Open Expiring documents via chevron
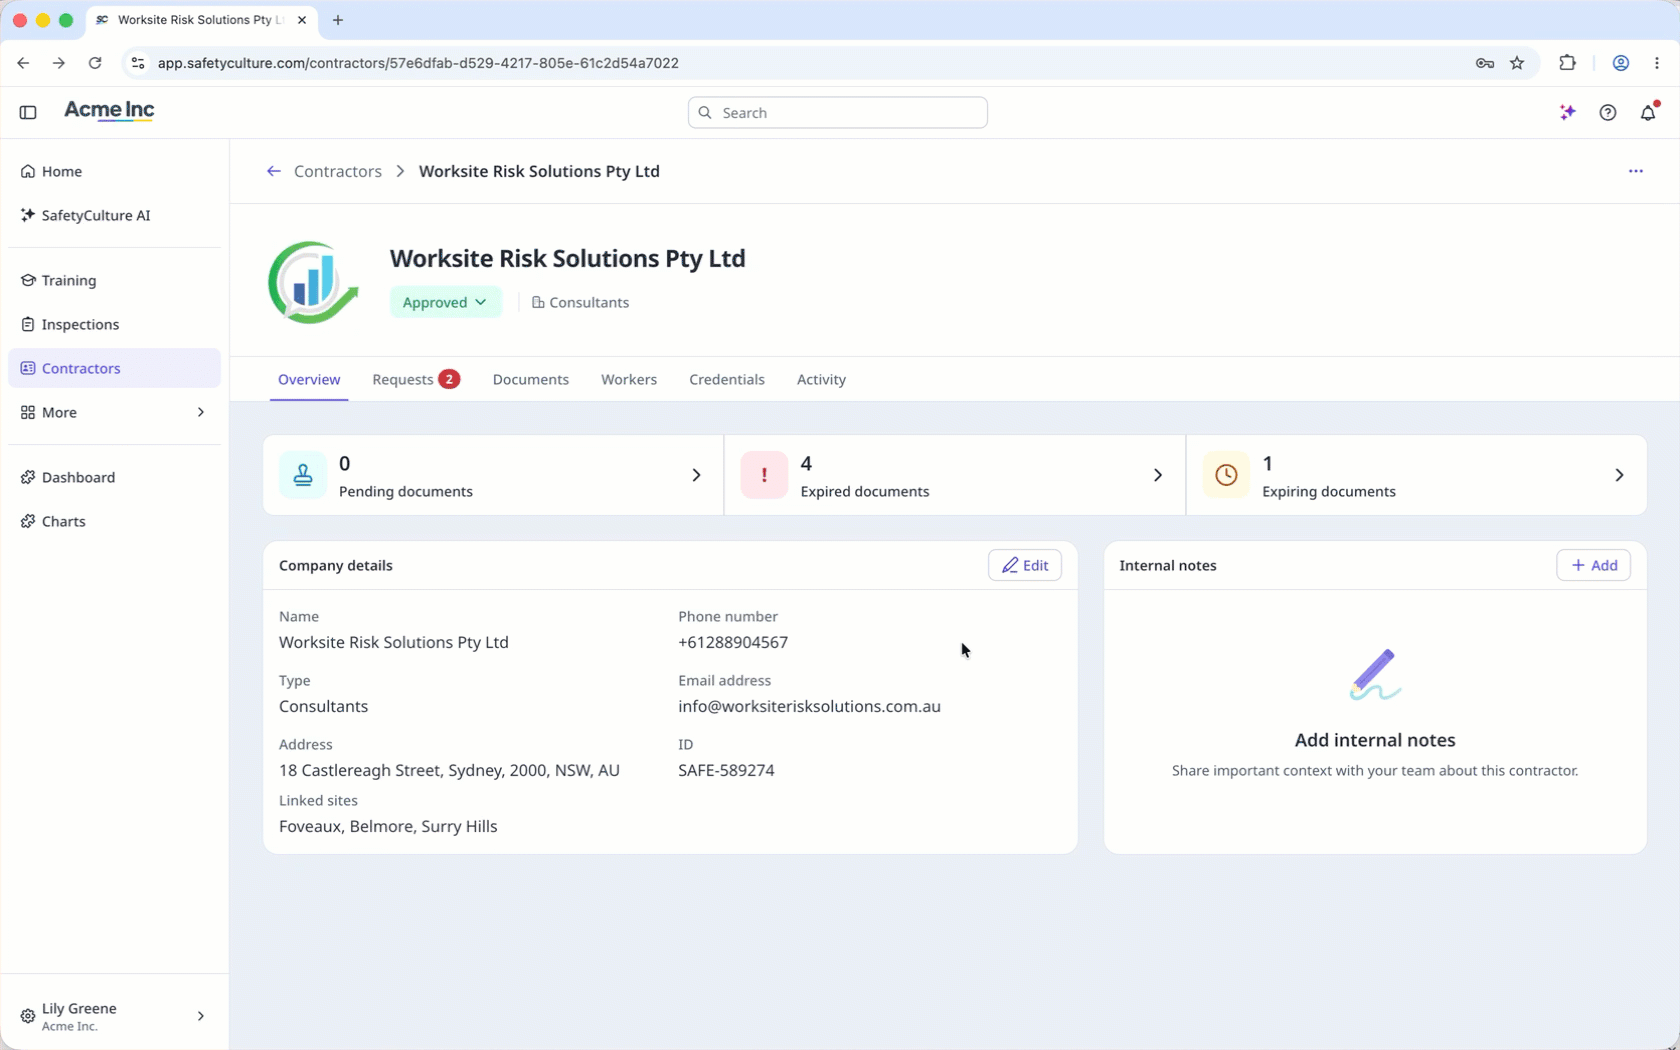Viewport: 1680px width, 1050px height. click(1619, 475)
